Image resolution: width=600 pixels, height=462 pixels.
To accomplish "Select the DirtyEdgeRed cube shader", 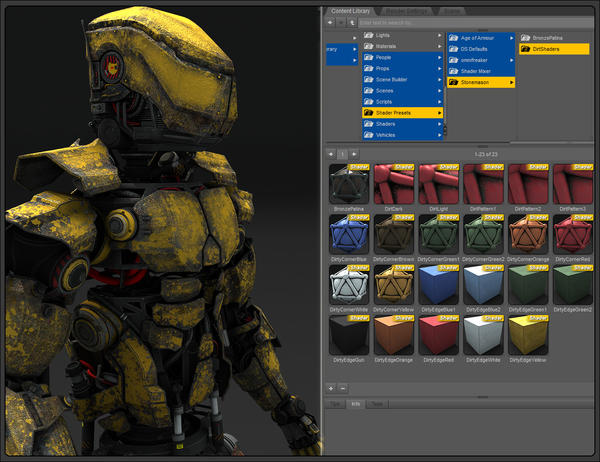I will pyautogui.click(x=439, y=335).
